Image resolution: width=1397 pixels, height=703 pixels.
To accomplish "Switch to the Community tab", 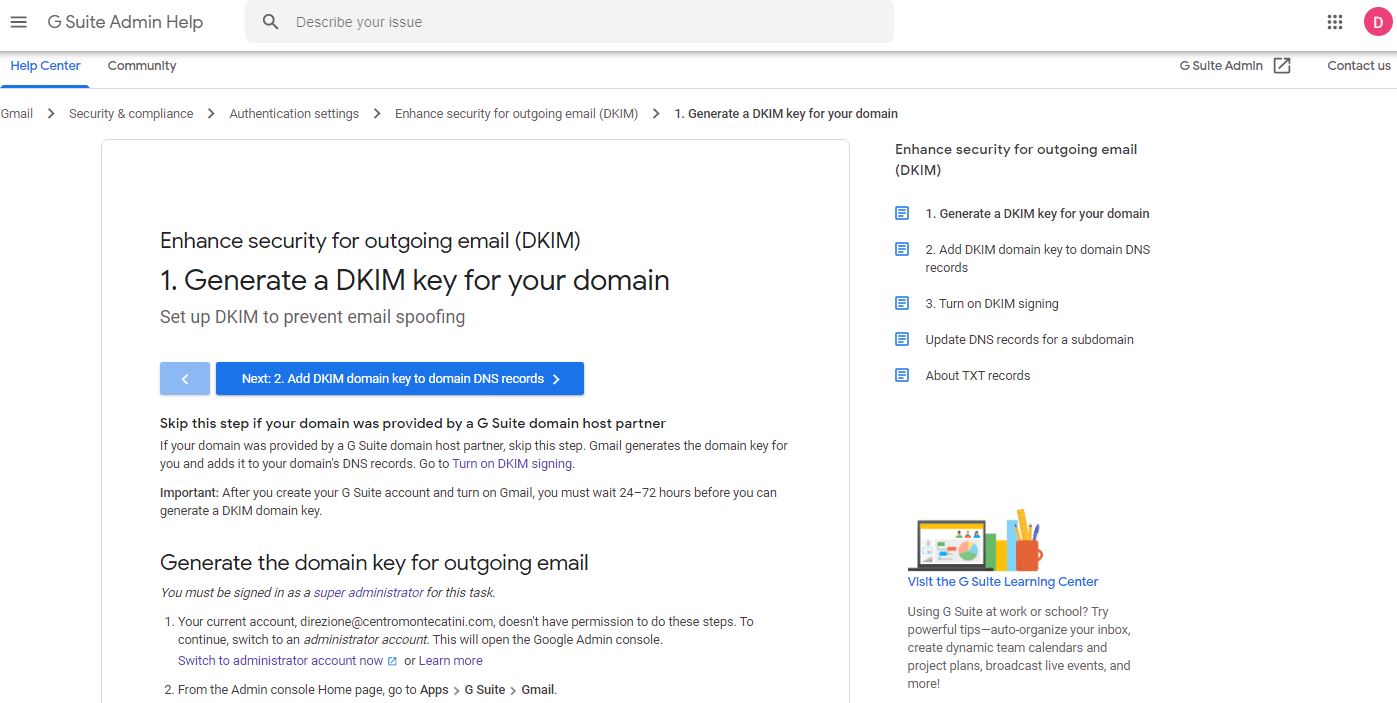I will click(x=142, y=66).
